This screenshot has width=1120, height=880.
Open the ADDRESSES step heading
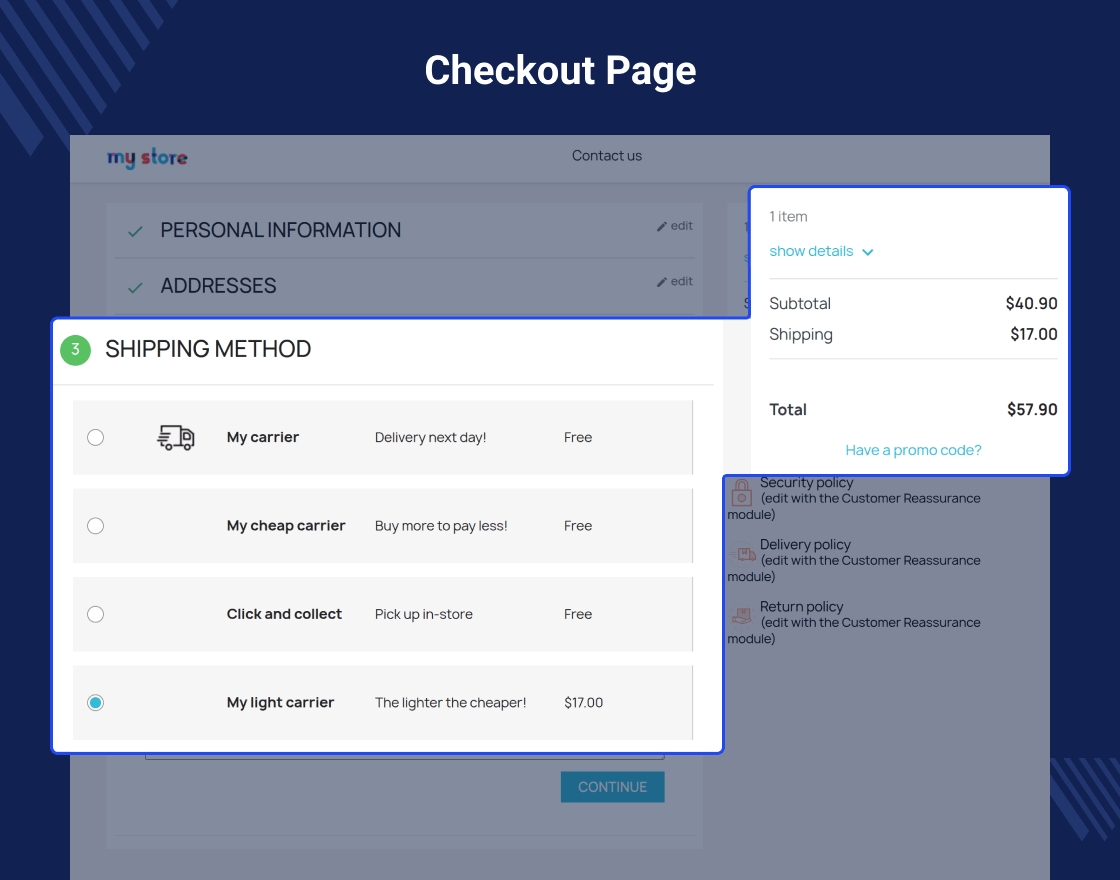(218, 286)
